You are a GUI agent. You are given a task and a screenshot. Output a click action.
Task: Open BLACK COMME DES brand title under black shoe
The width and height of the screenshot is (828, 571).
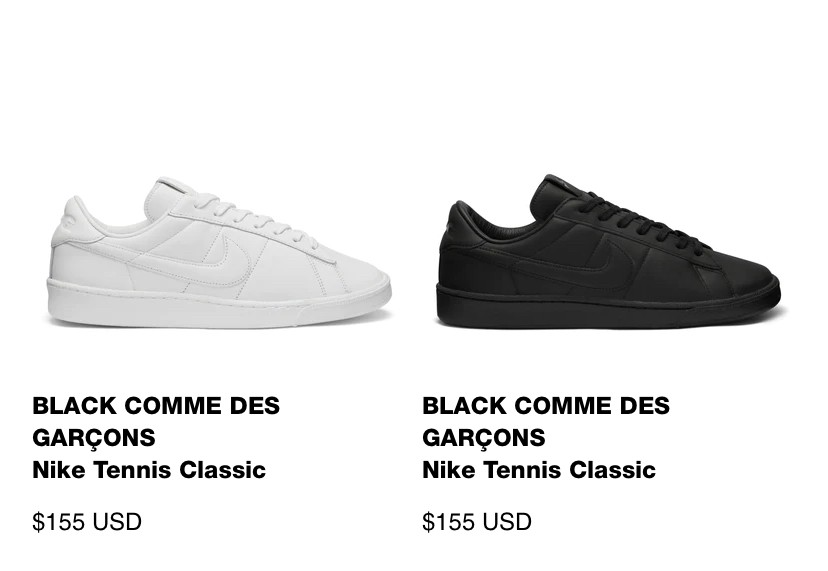[546, 406]
